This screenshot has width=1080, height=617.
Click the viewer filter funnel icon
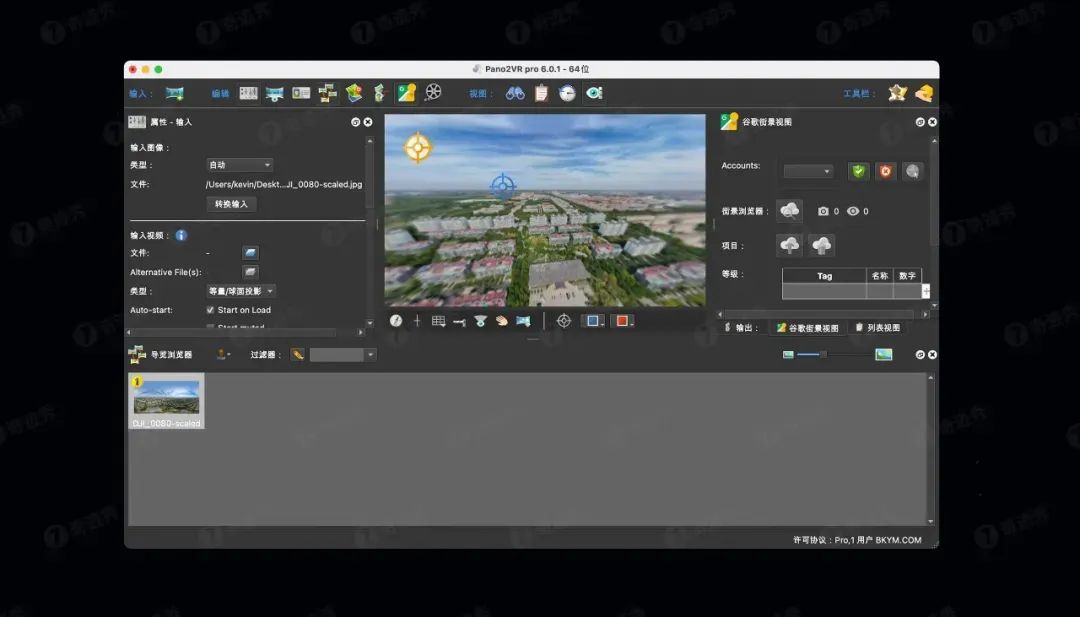tap(481, 321)
